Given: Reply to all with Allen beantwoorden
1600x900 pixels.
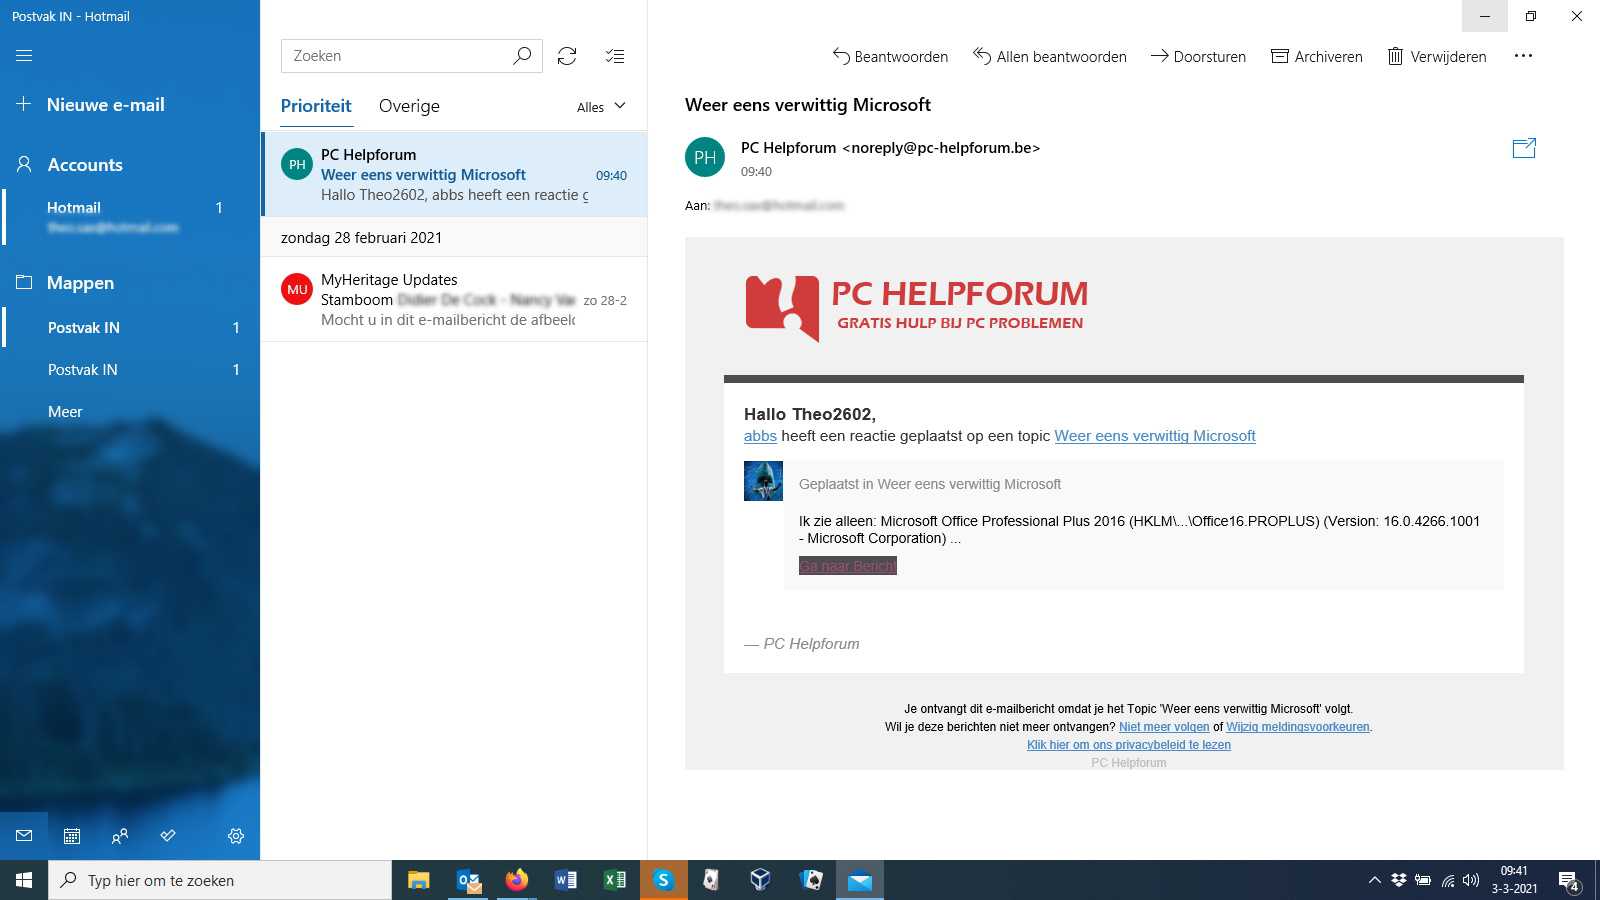Looking at the screenshot, I should [1050, 56].
